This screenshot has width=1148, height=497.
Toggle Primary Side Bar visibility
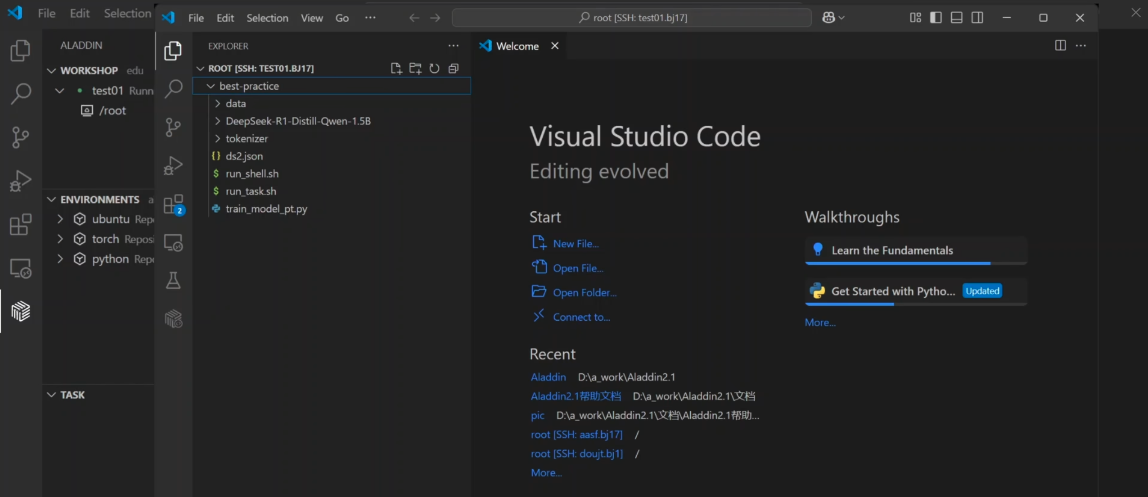pyautogui.click(x=936, y=18)
